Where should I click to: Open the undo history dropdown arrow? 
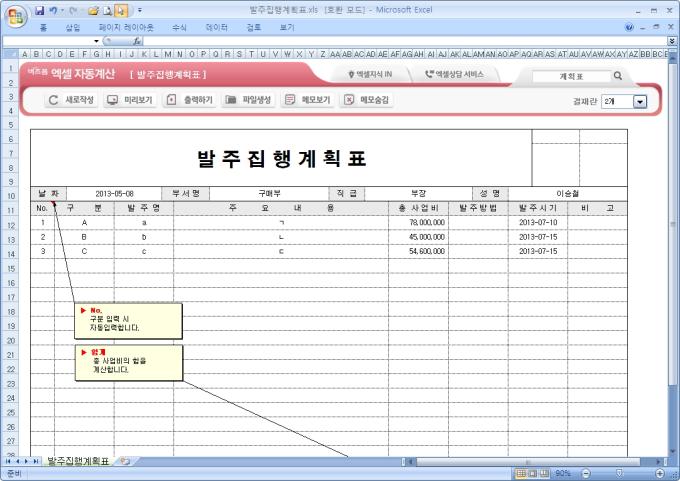tap(62, 10)
